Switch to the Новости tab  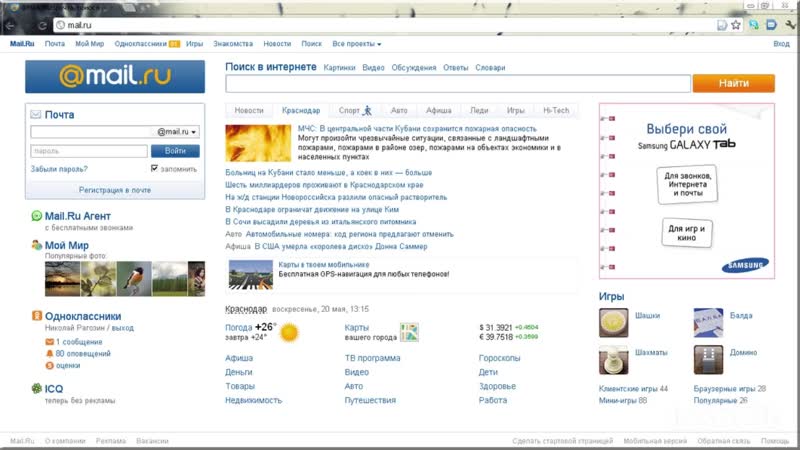(249, 110)
